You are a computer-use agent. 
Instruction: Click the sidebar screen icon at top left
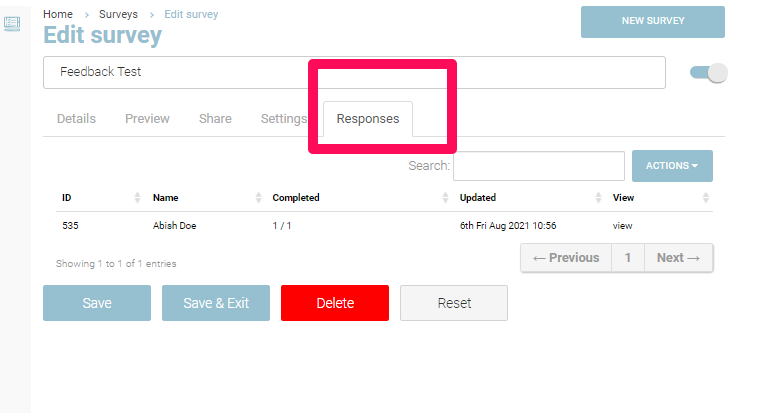point(12,23)
